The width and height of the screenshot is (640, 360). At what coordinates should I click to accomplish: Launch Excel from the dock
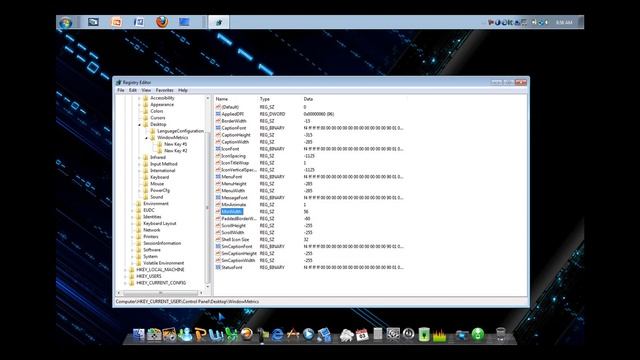point(231,335)
